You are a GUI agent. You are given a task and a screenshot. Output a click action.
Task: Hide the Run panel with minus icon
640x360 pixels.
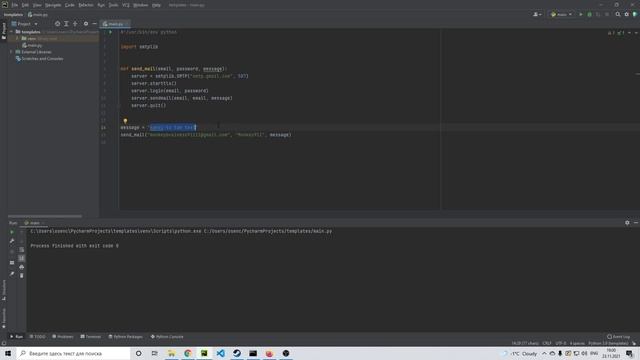coord(636,222)
